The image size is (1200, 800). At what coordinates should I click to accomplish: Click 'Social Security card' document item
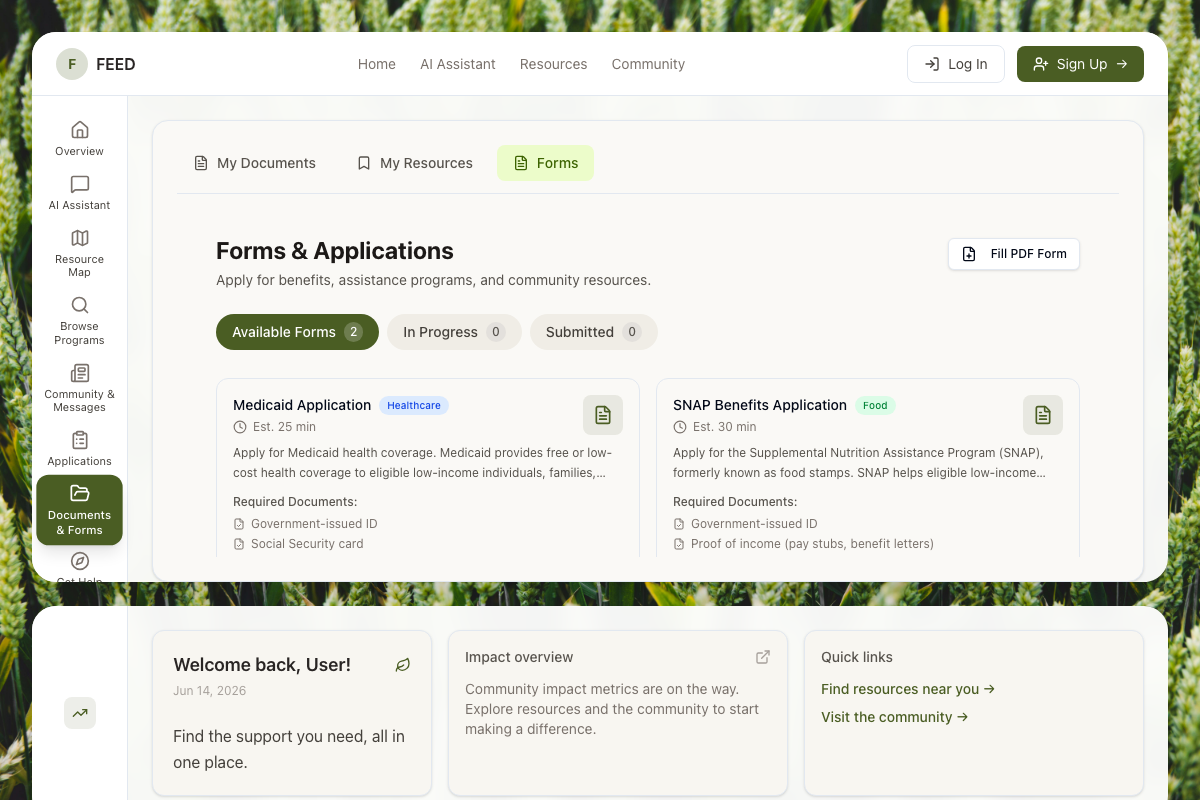point(307,544)
